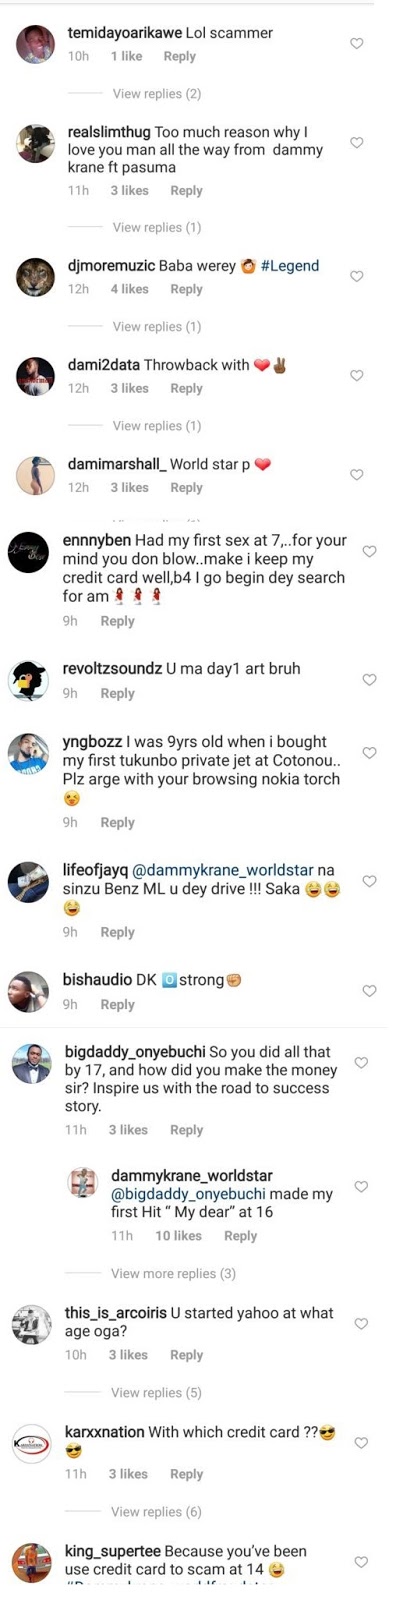Tap heart on realslimthug's comment

pyautogui.click(x=356, y=143)
